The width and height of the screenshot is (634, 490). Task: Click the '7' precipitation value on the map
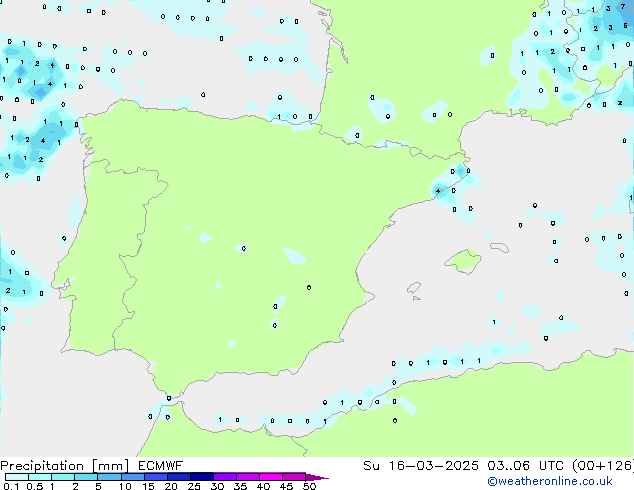click(623, 6)
